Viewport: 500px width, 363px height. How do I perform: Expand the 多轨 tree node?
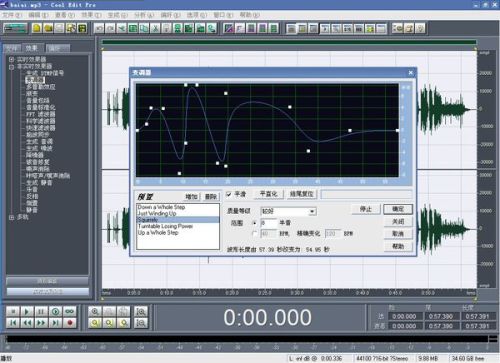tap(12, 217)
